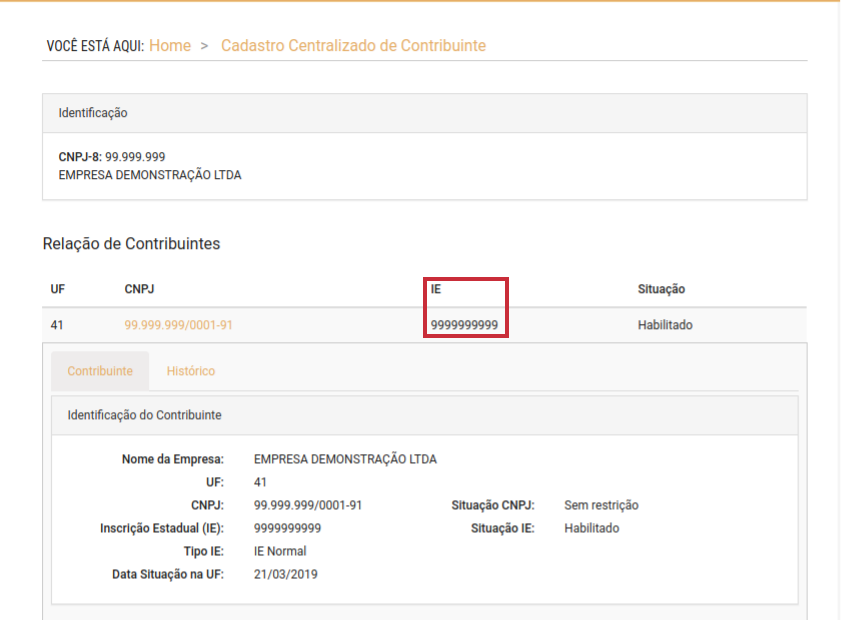
Task: Click the Identificação do Contribuinte panel header
Action: [144, 414]
